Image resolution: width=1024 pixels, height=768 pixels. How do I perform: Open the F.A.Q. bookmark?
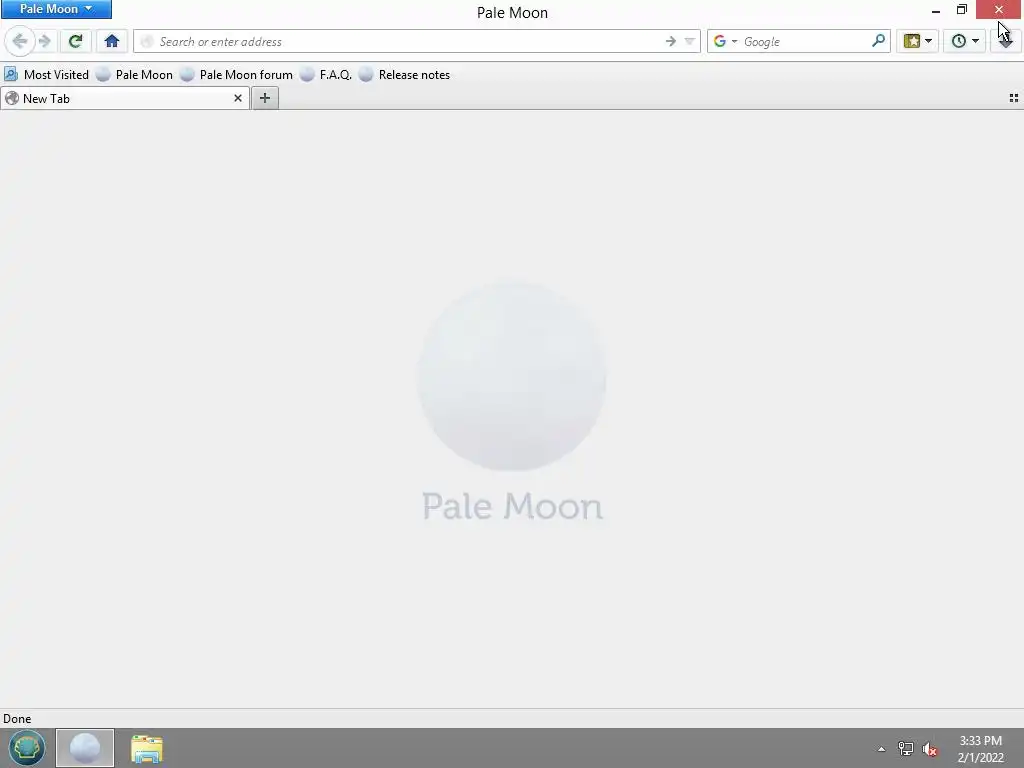coord(326,74)
